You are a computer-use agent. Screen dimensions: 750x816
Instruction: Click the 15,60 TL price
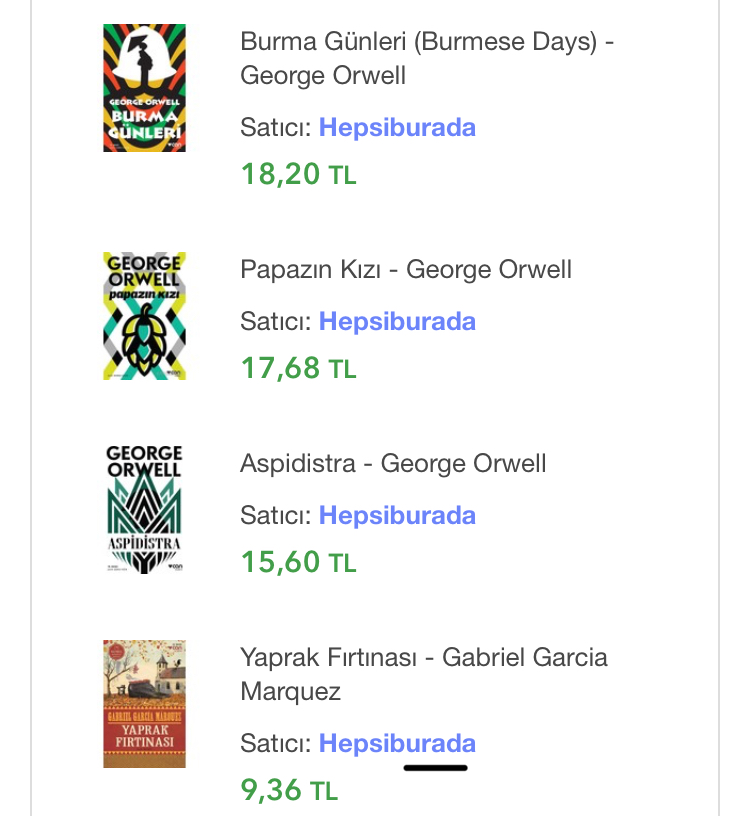tap(298, 562)
